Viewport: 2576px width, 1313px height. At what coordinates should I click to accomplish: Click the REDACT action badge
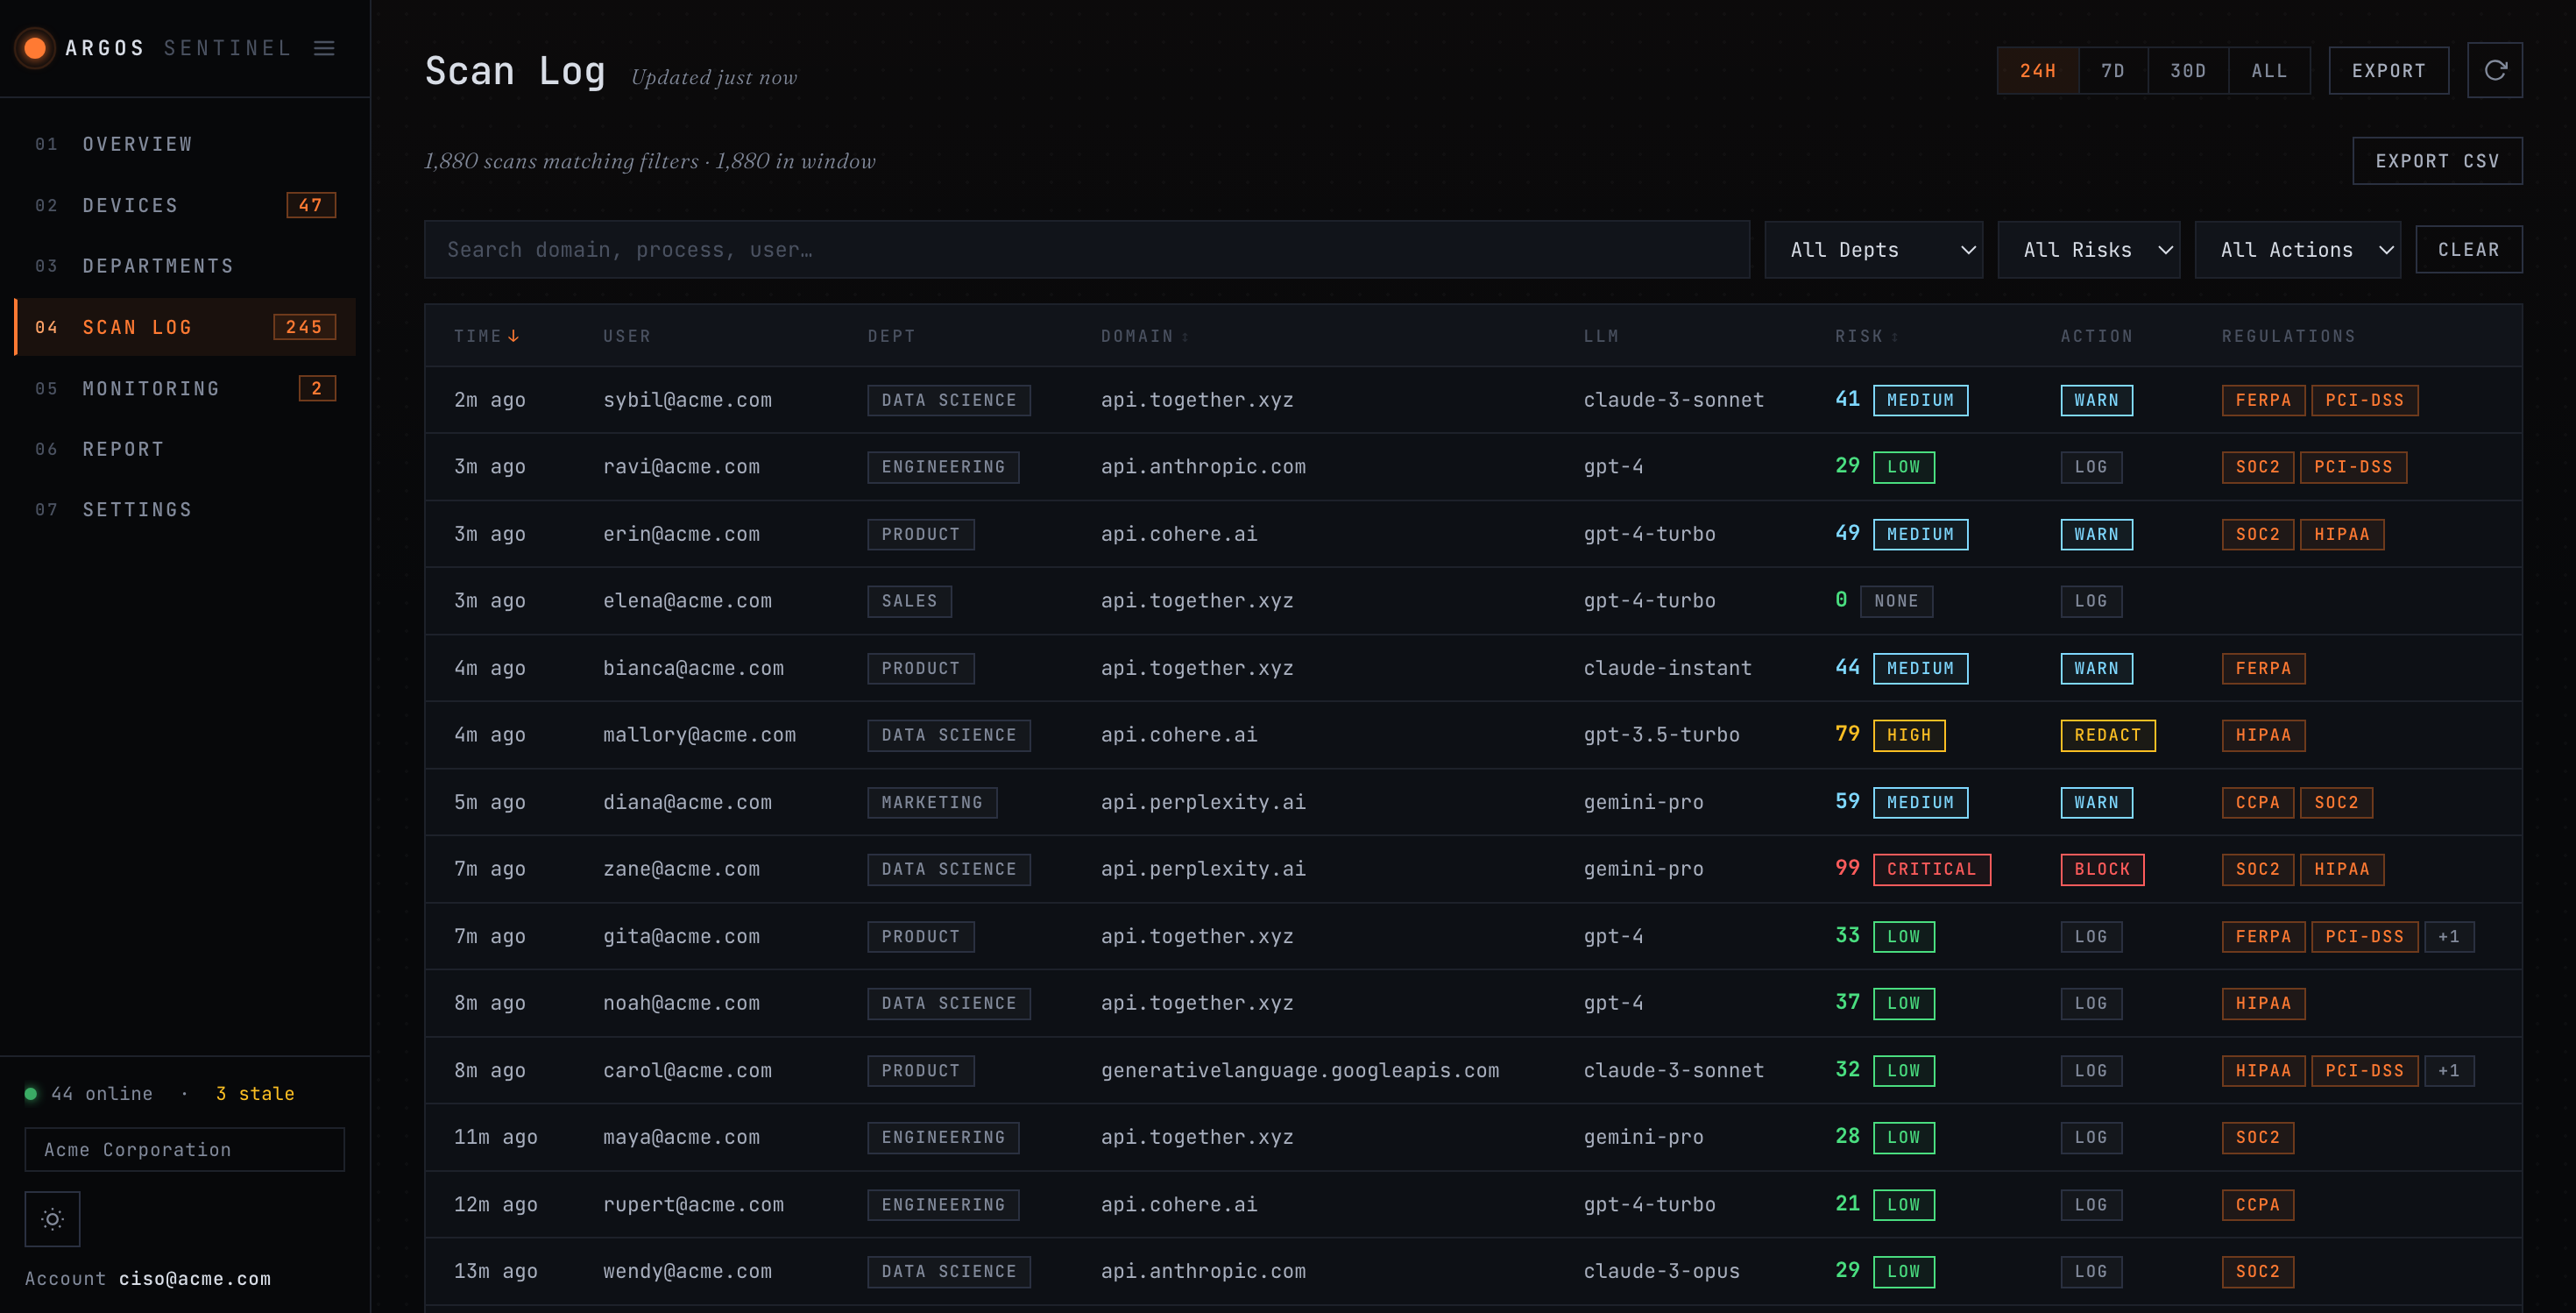2108,735
